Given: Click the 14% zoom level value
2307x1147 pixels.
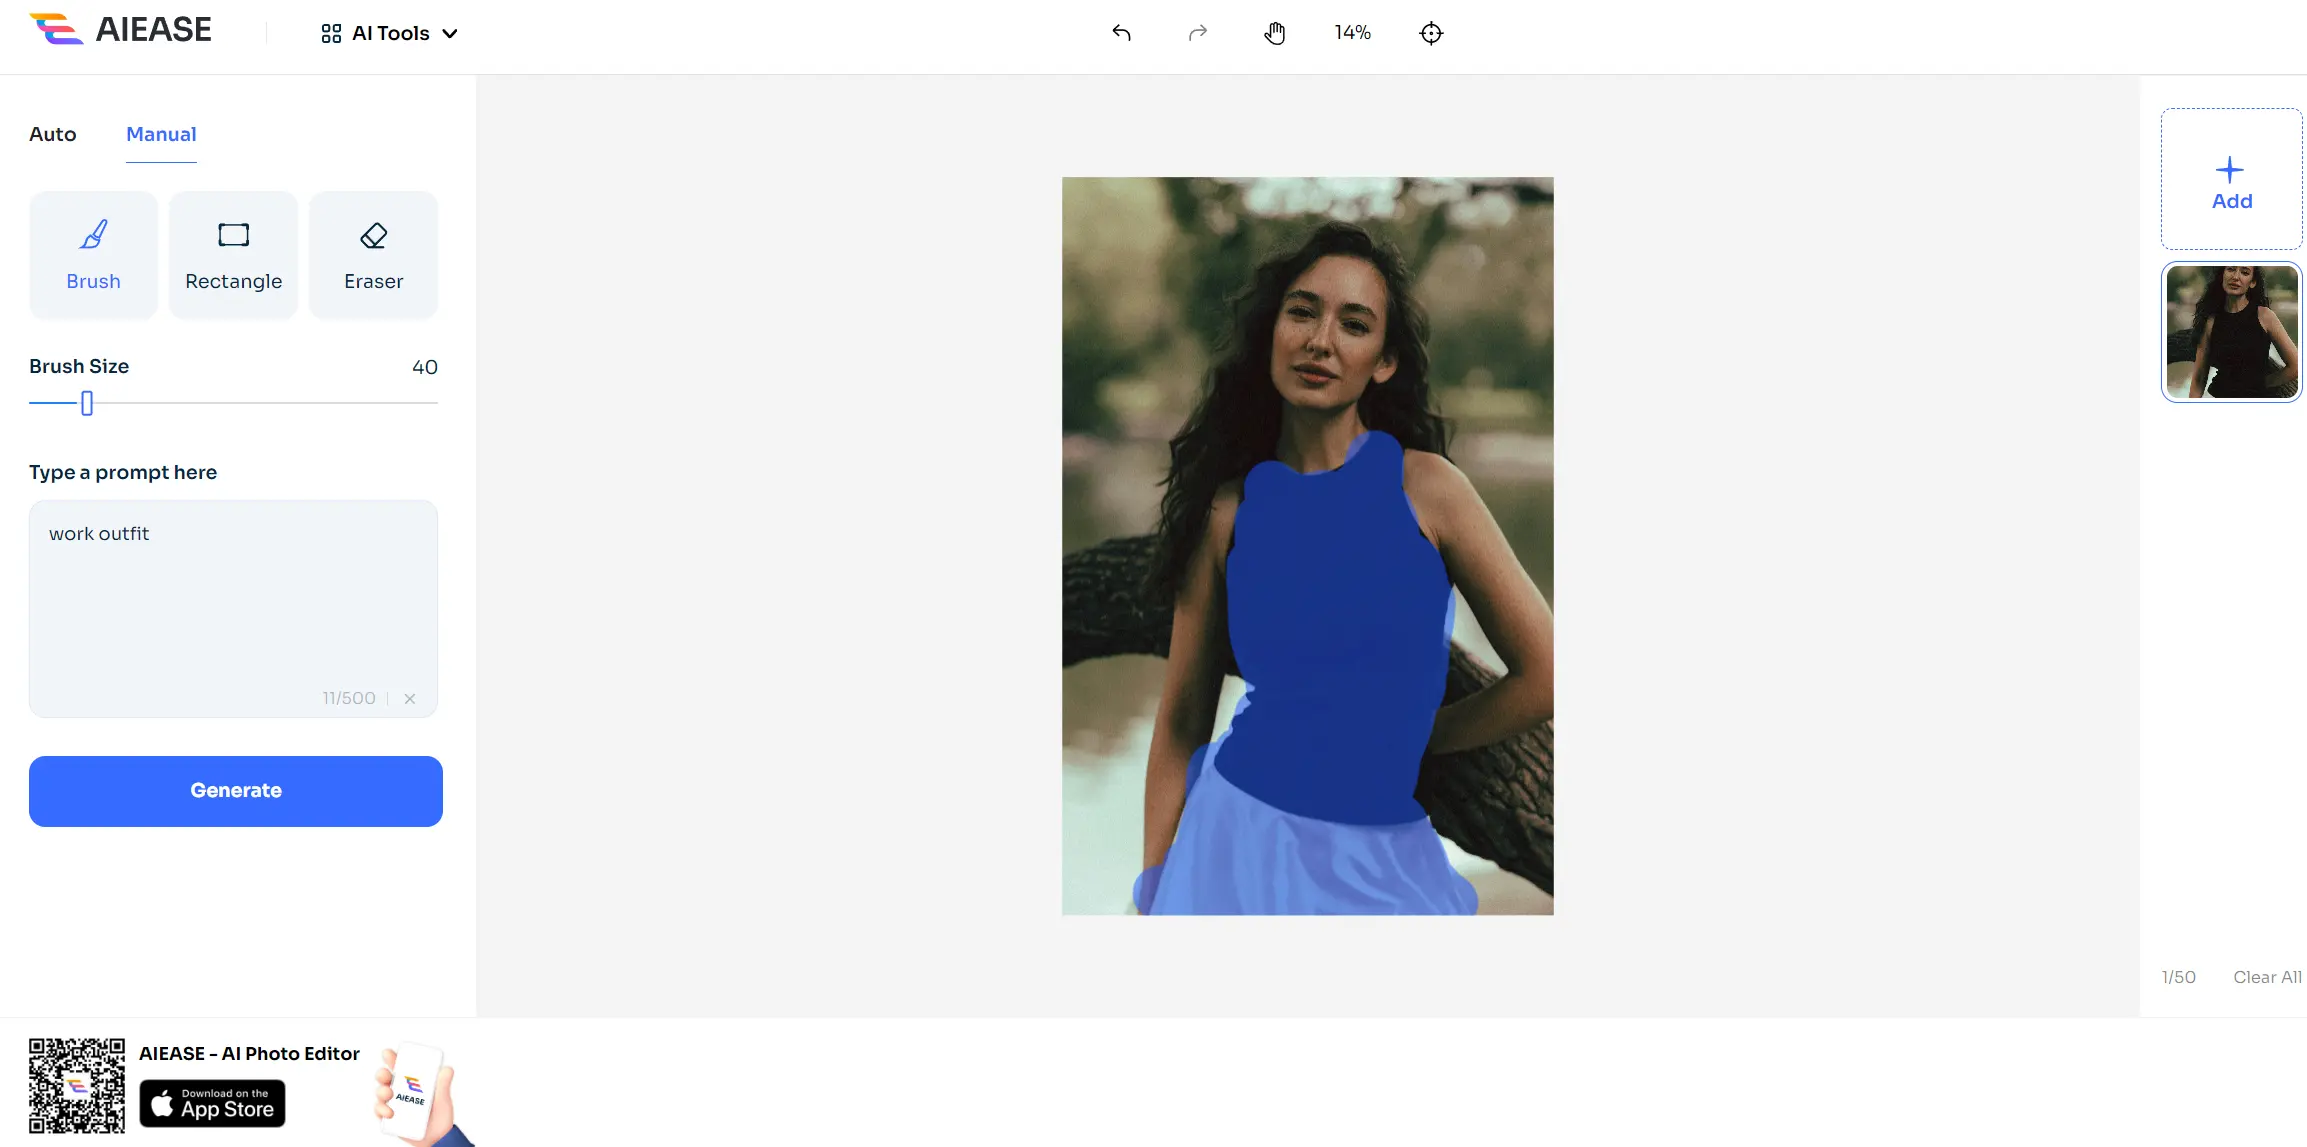Looking at the screenshot, I should pyautogui.click(x=1352, y=33).
